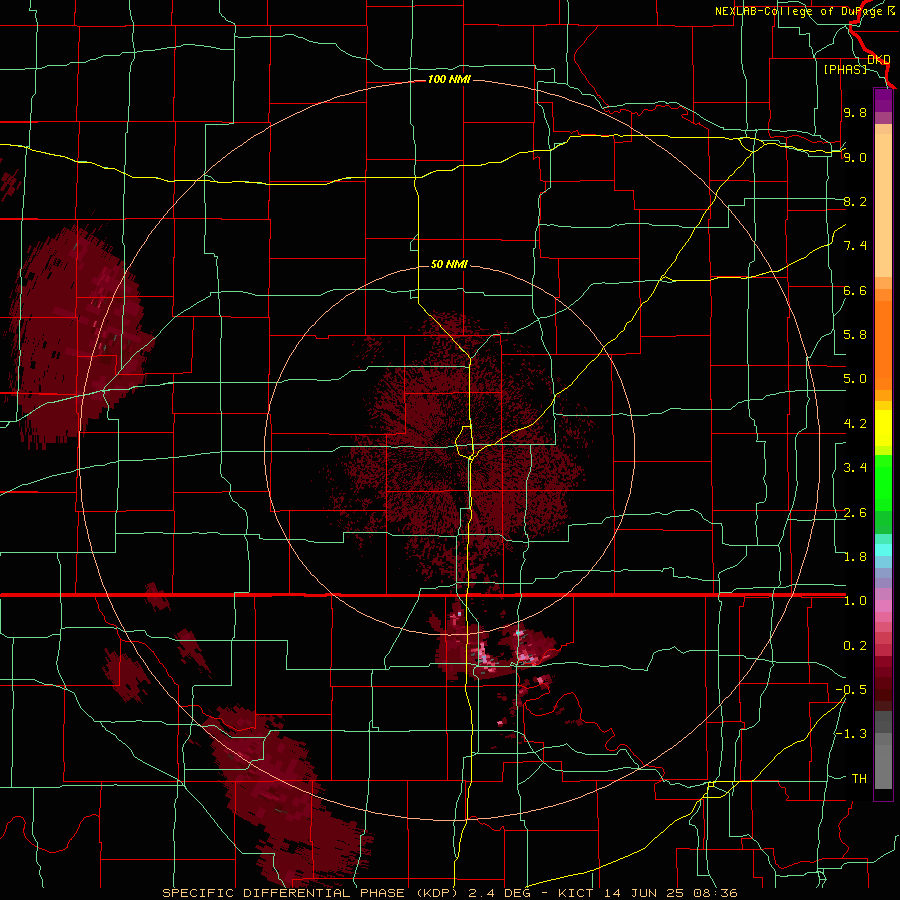Click the 1.0 value on color scale
Viewport: 900px width, 900px height.
[x=855, y=601]
